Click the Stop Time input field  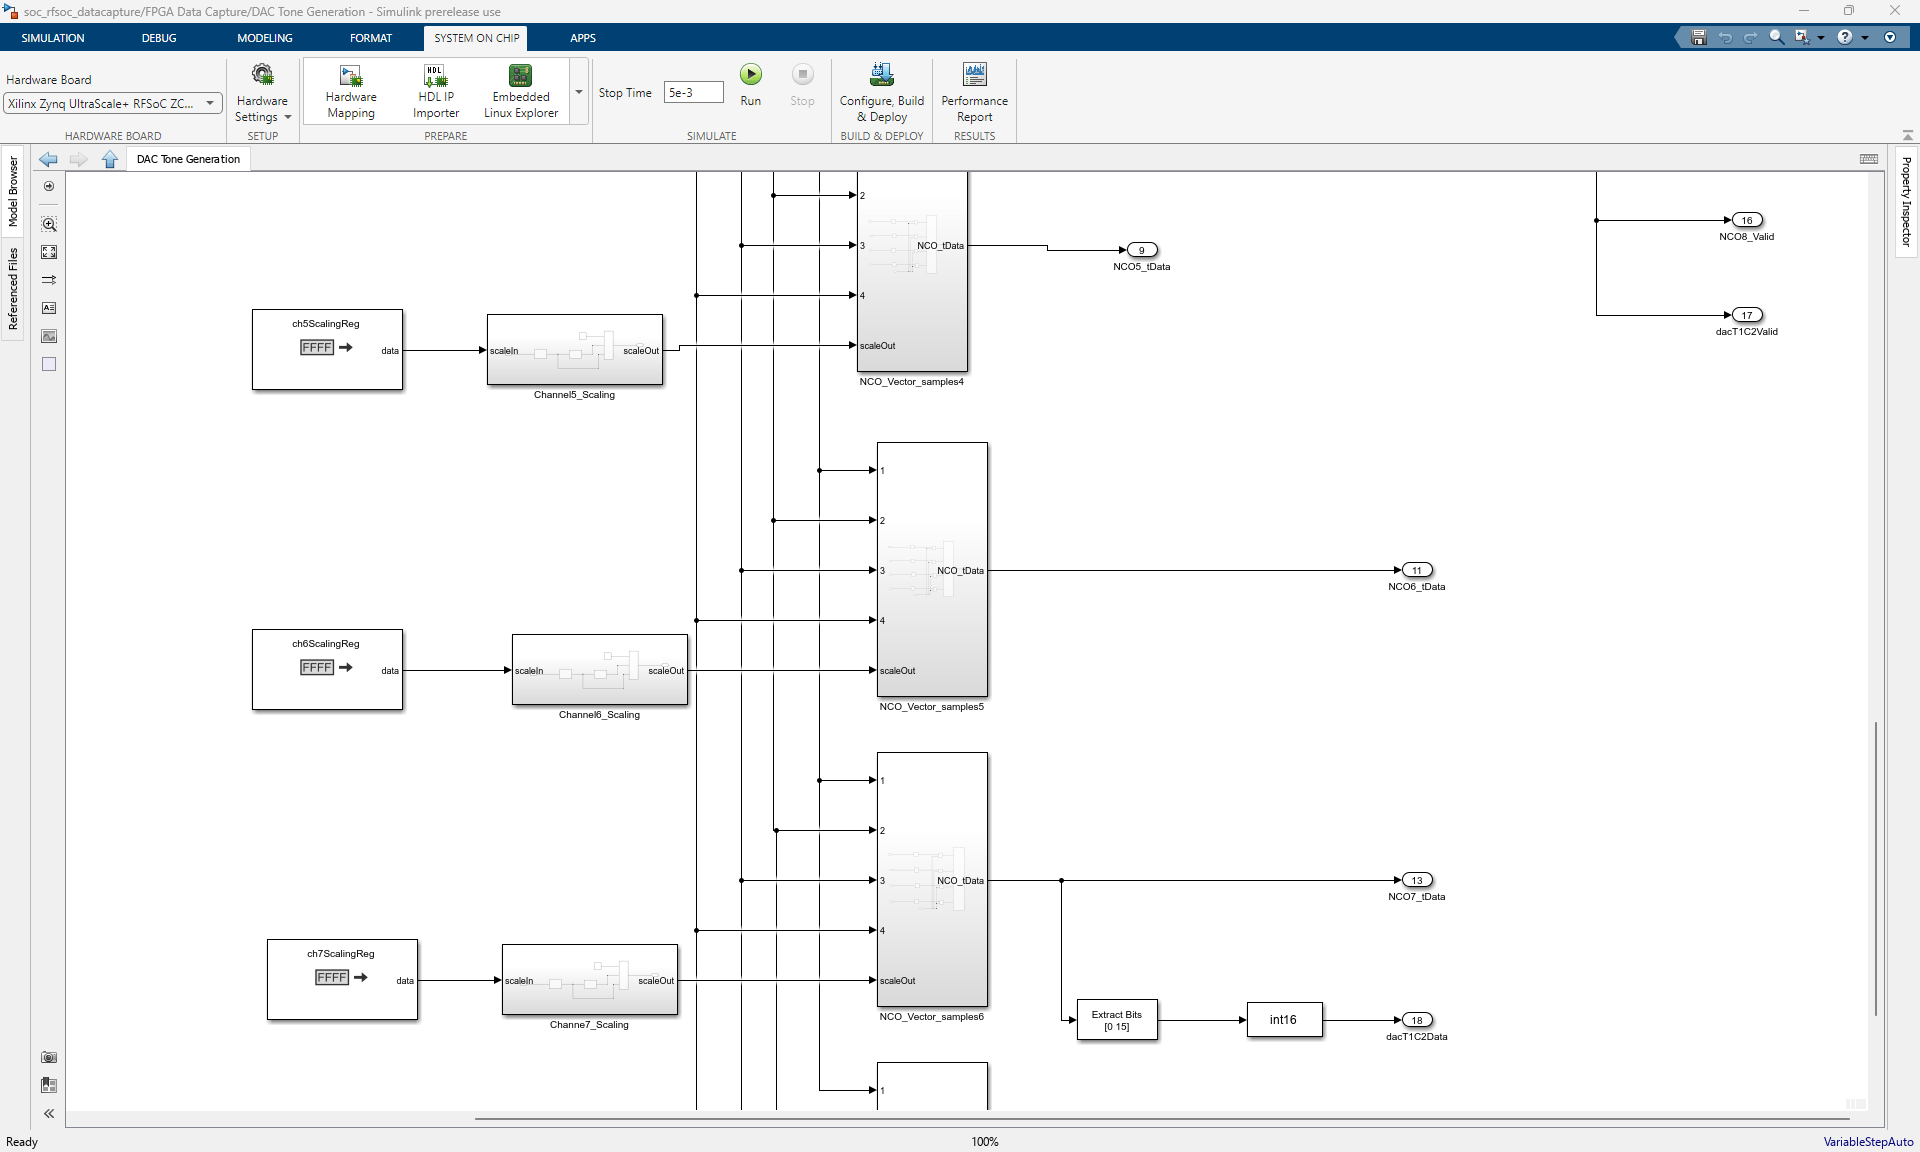pos(692,92)
